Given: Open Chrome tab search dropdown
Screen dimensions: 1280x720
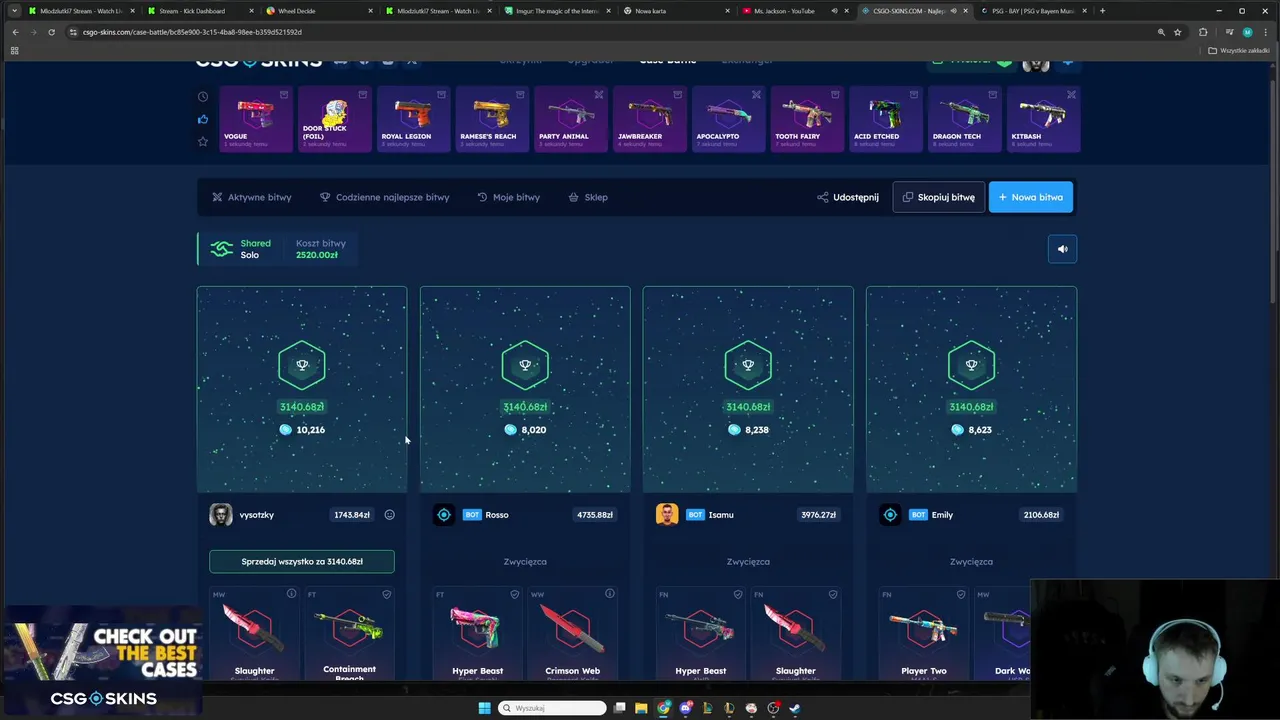Looking at the screenshot, I should [x=14, y=11].
